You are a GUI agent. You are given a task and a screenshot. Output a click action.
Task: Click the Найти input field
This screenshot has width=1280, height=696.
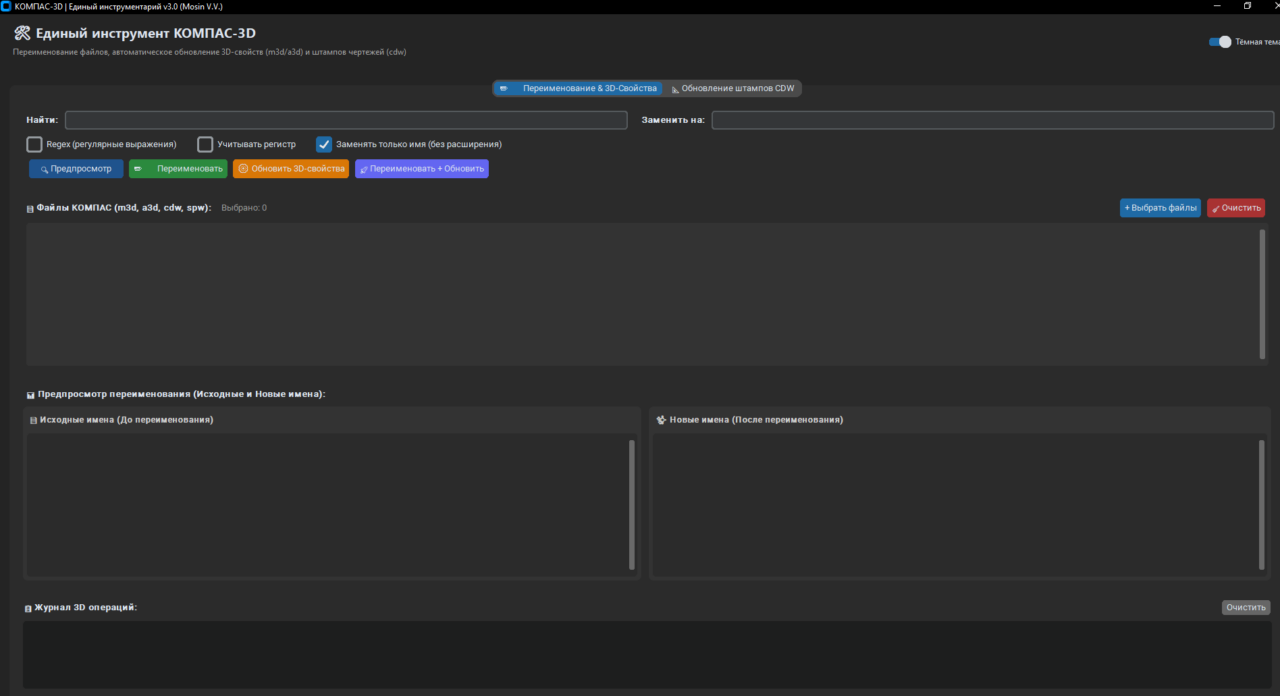[346, 120]
